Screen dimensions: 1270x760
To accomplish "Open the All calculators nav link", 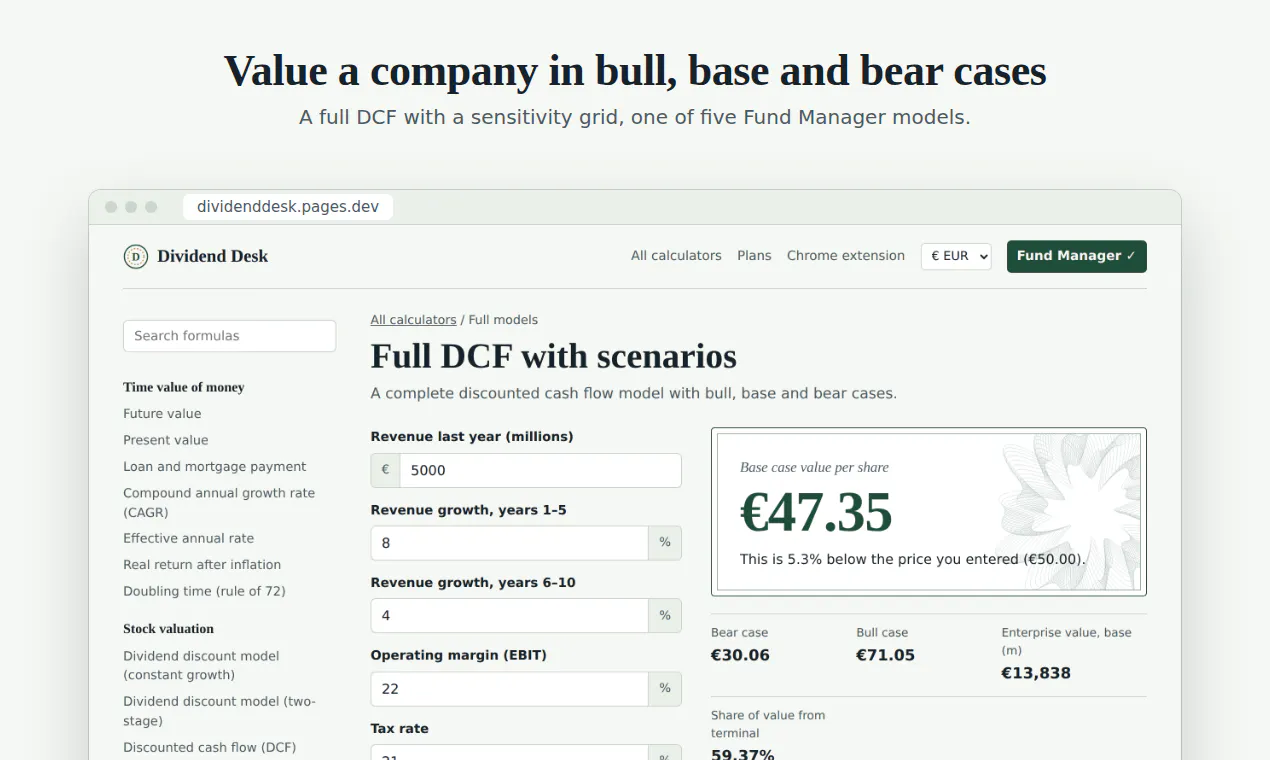I will click(676, 256).
